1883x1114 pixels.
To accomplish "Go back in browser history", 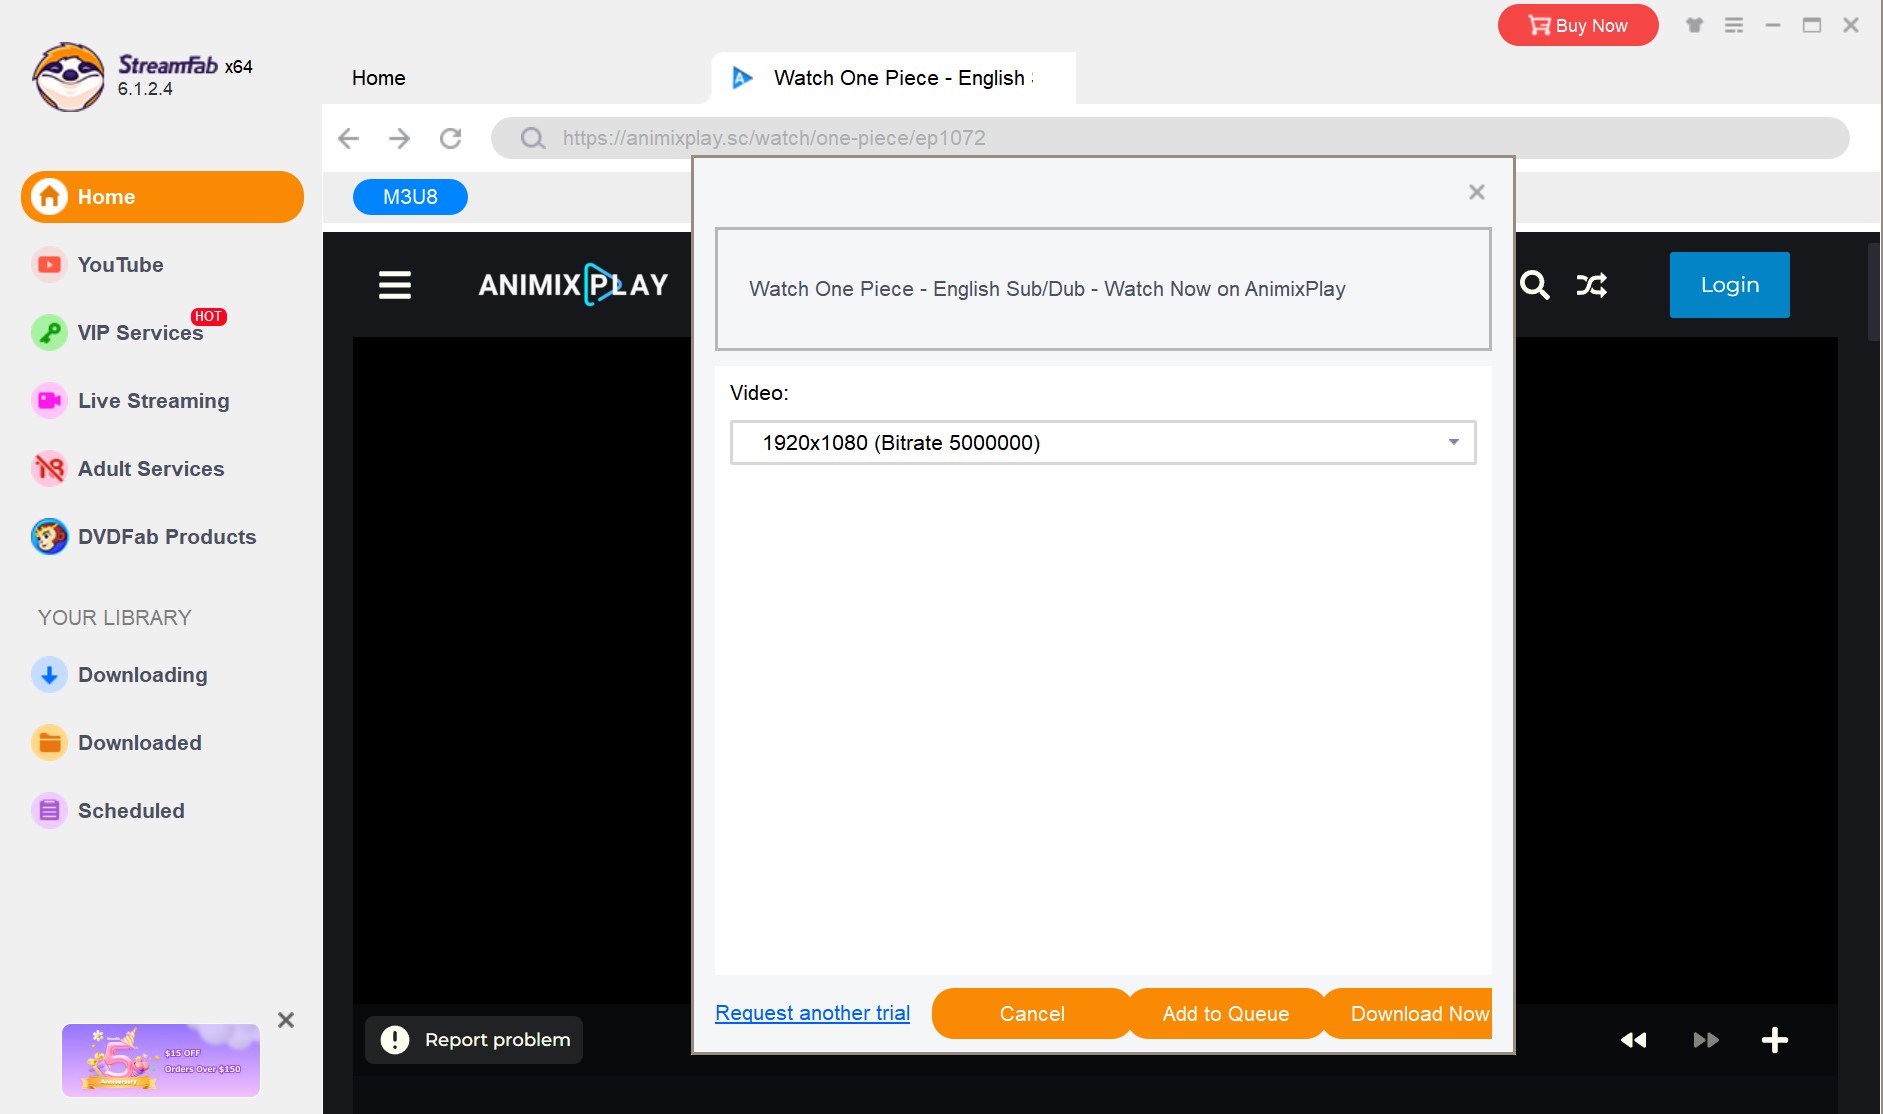I will click(x=348, y=138).
